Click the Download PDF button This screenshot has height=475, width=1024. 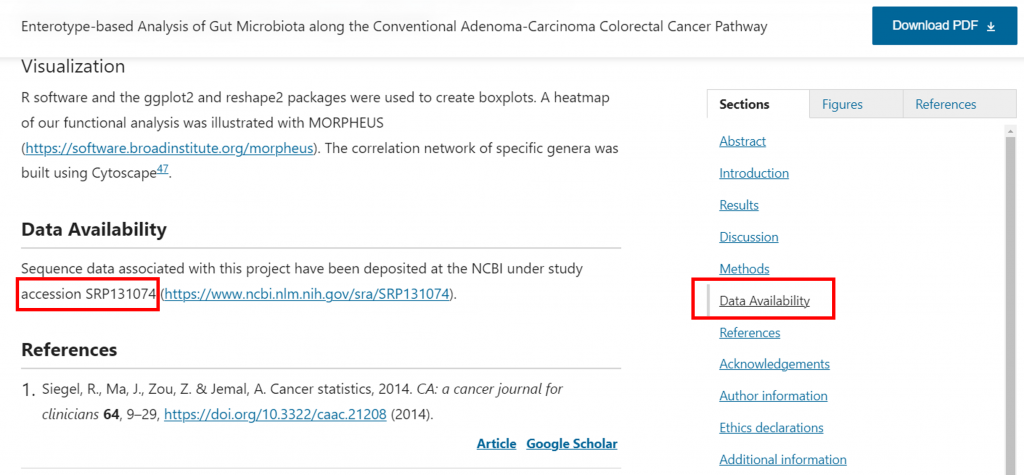(x=943, y=26)
